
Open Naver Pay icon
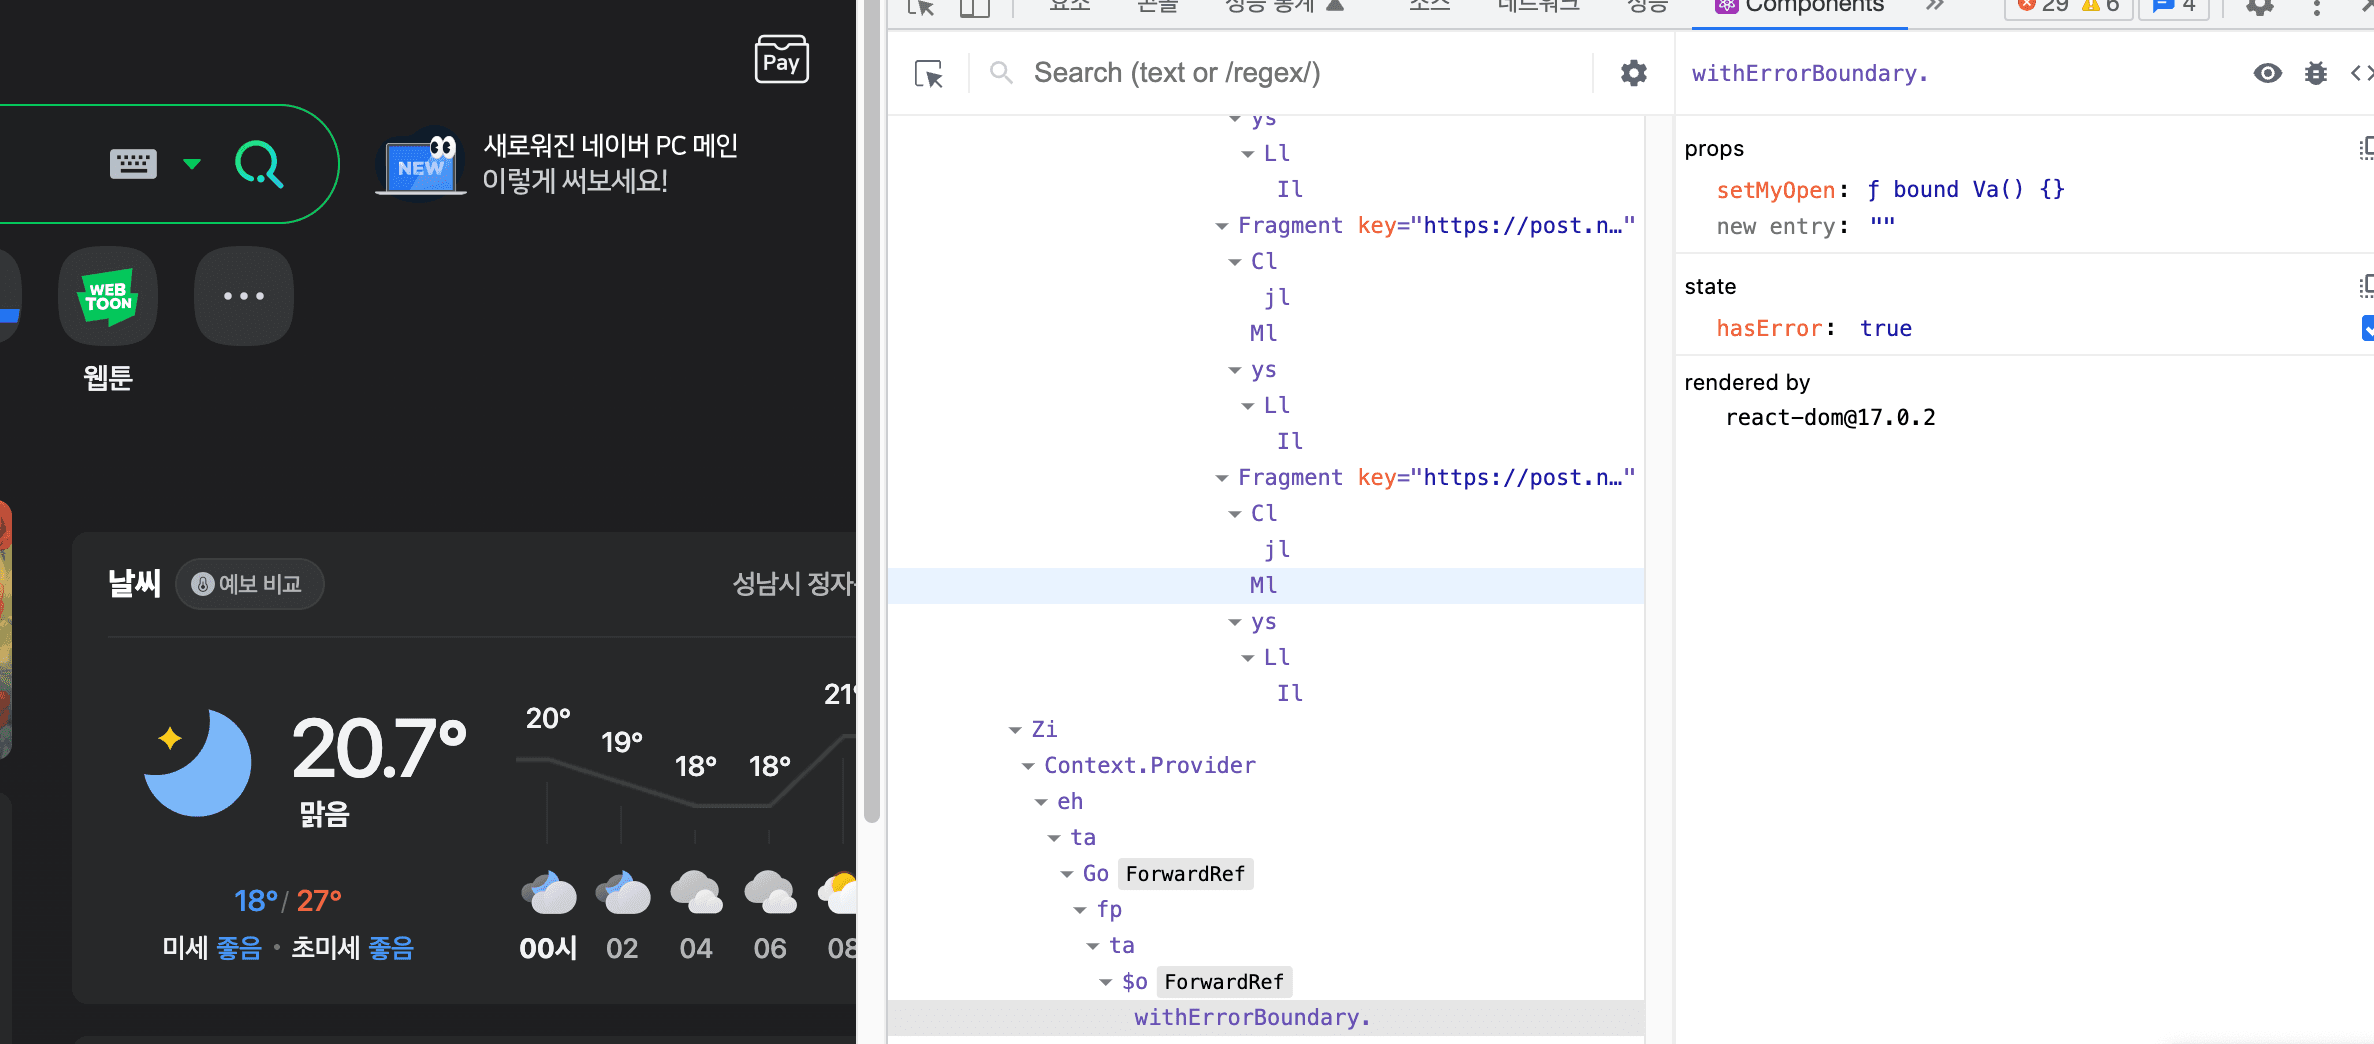pos(781,60)
